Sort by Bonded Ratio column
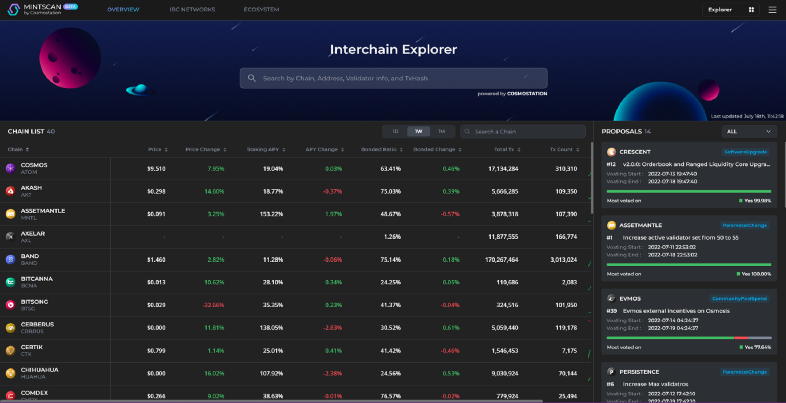The width and height of the screenshot is (786, 403). [x=382, y=149]
